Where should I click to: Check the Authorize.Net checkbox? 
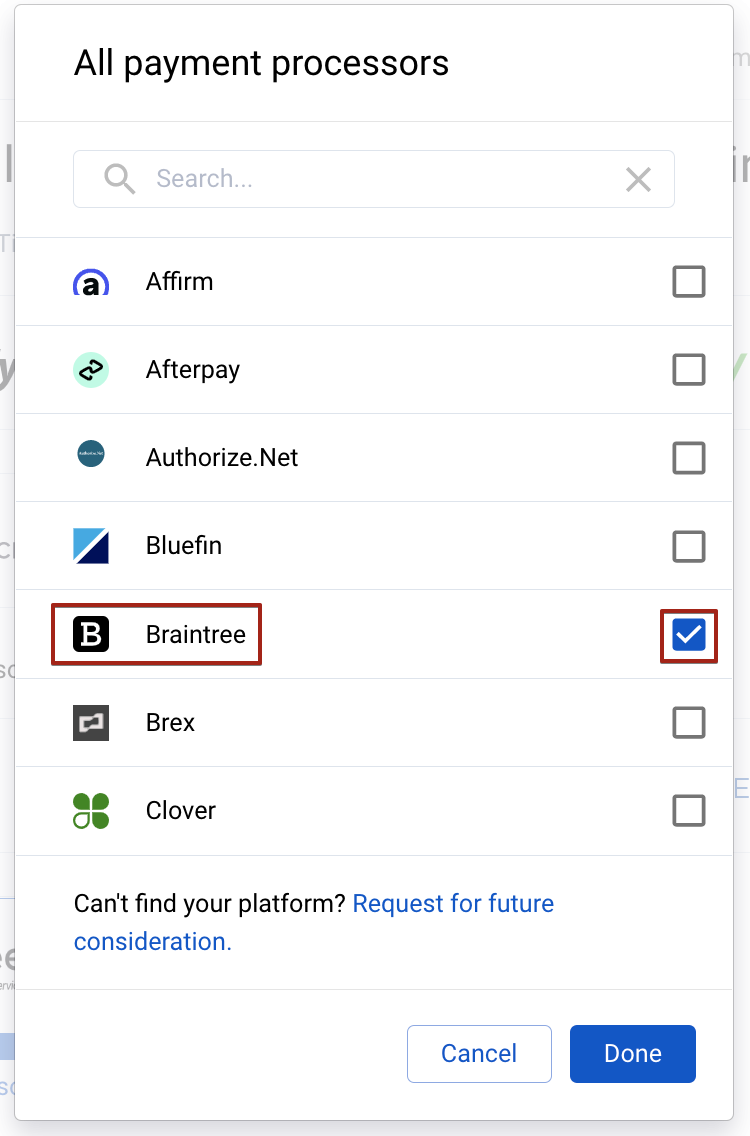point(689,457)
